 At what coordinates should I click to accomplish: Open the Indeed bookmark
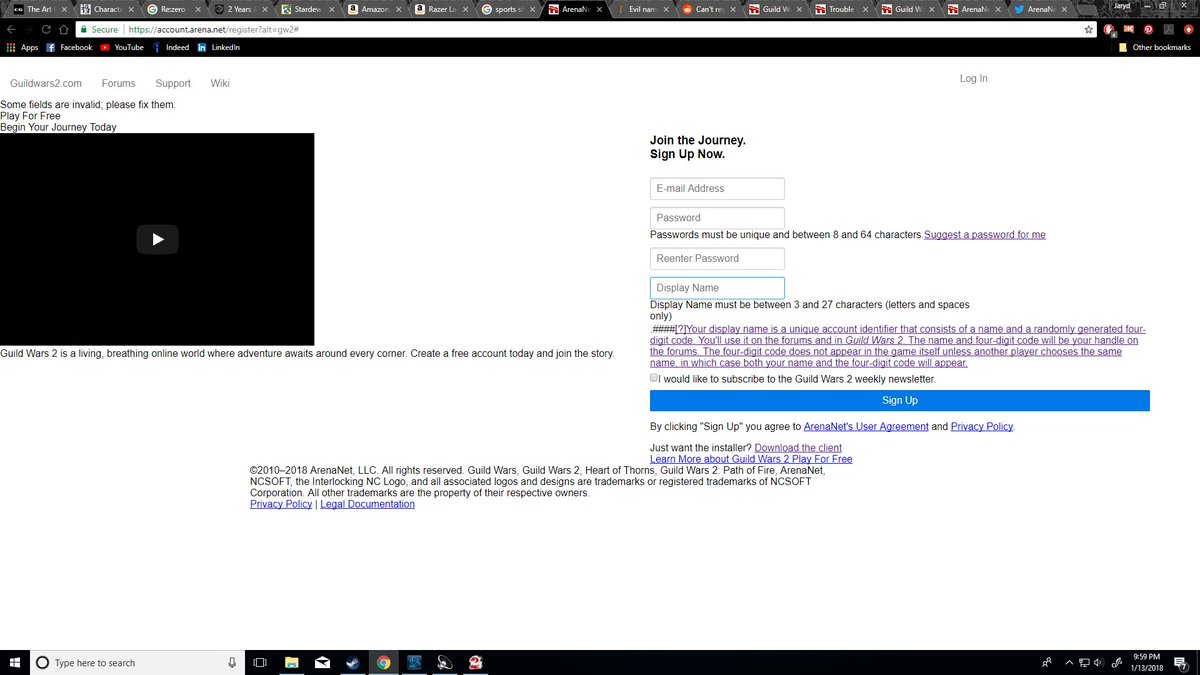click(x=170, y=47)
